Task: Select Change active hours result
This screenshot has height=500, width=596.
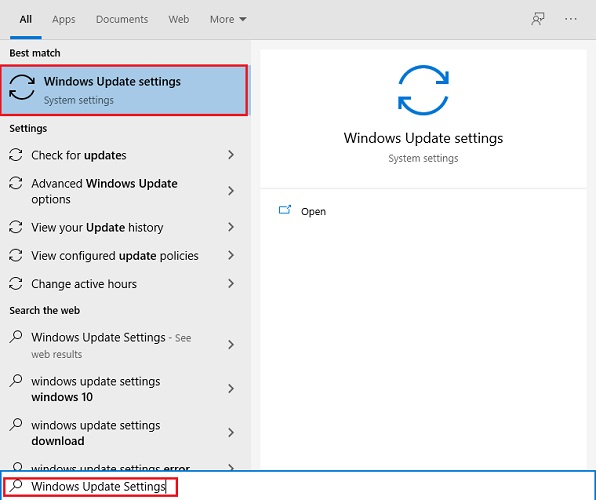Action: [x=124, y=283]
